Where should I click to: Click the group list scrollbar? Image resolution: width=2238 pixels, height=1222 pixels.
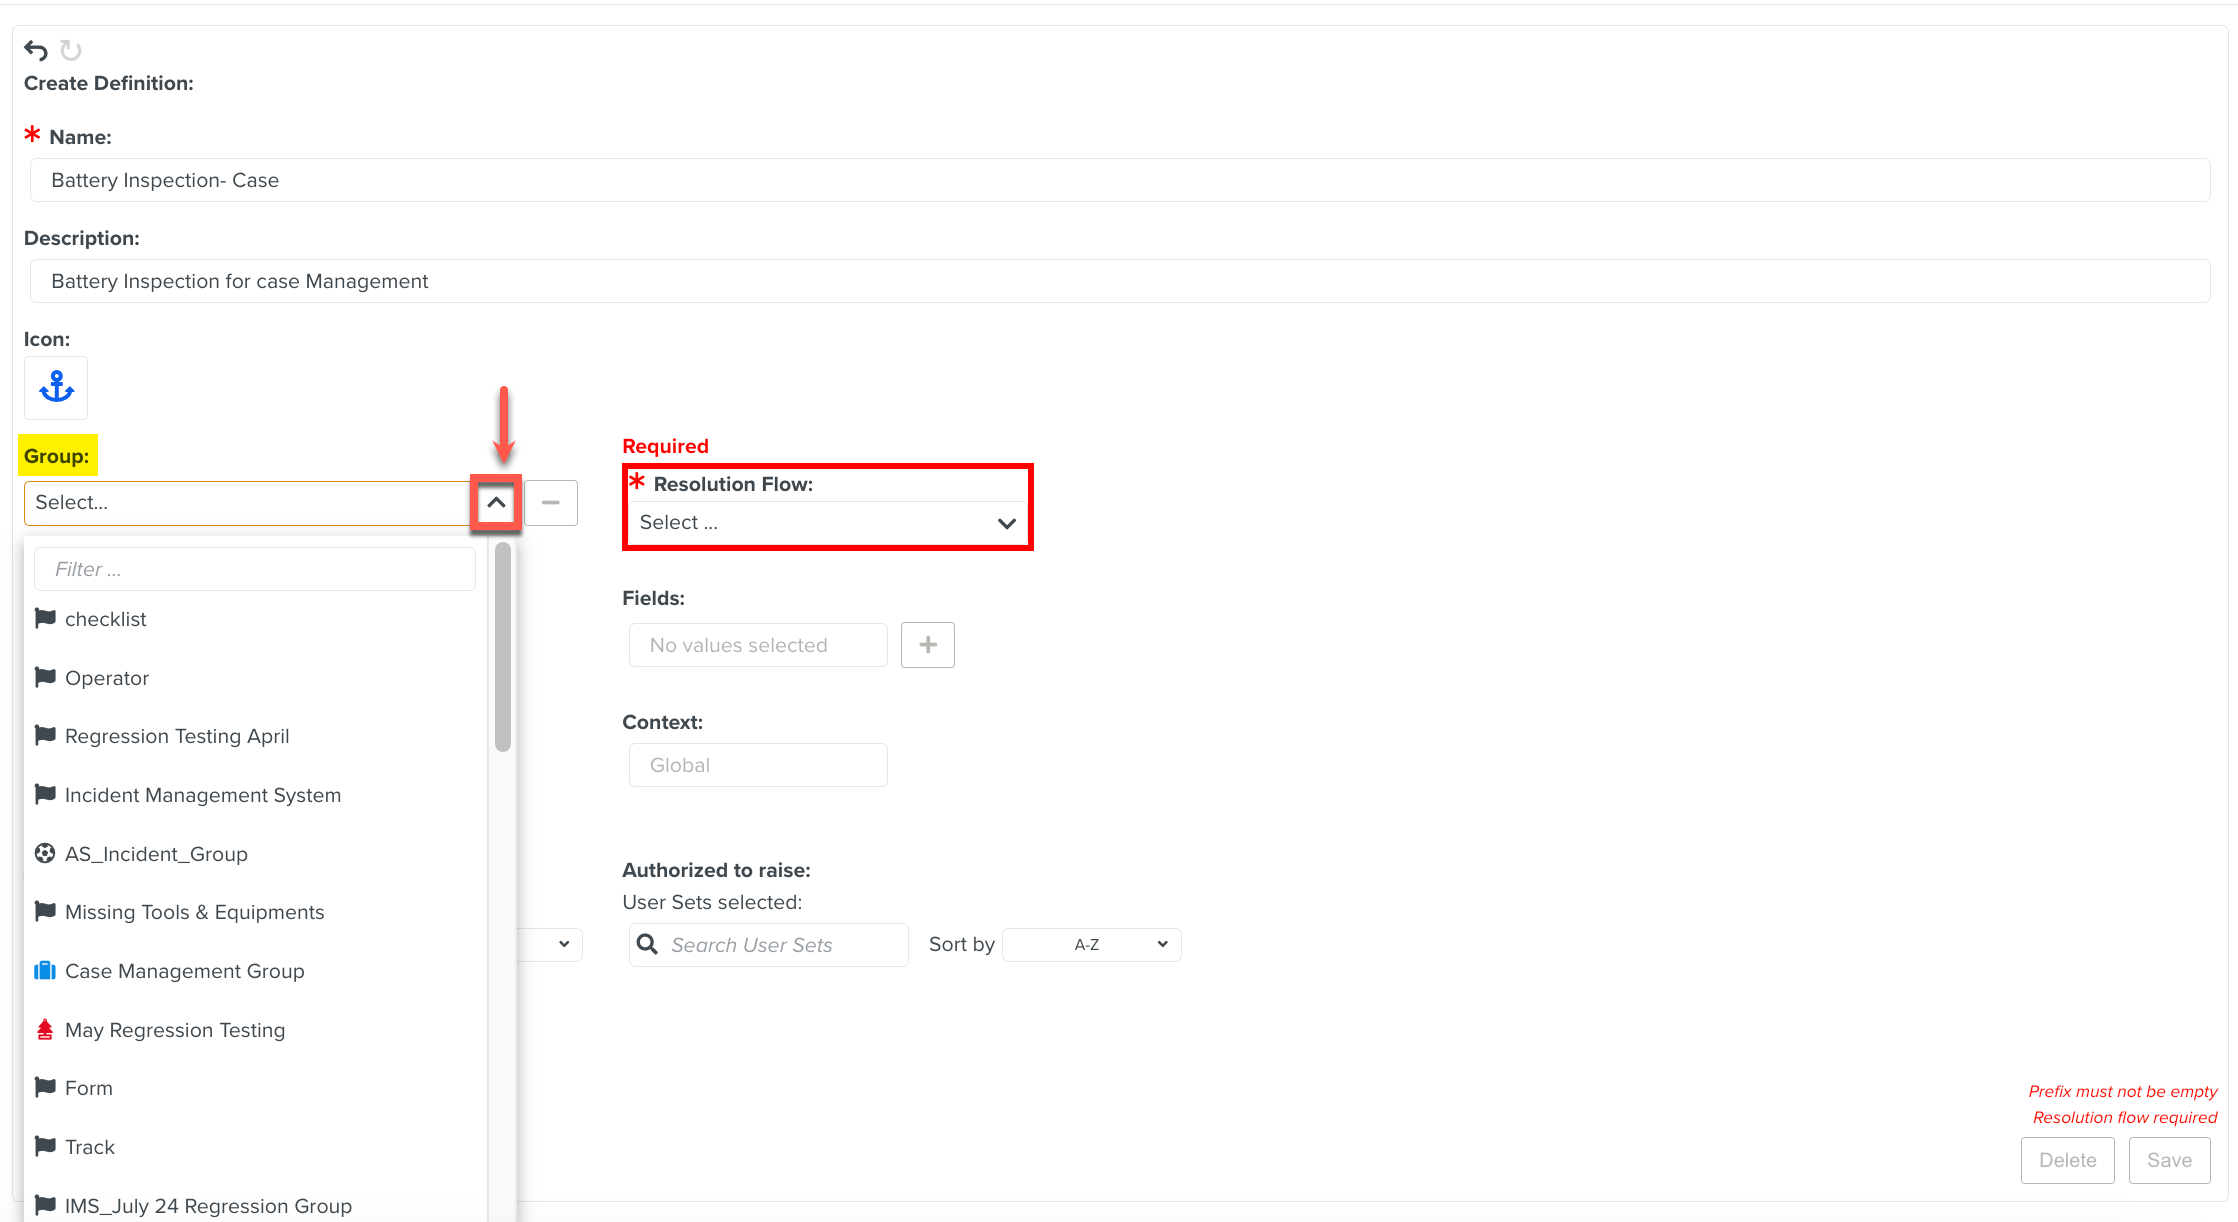point(502,646)
